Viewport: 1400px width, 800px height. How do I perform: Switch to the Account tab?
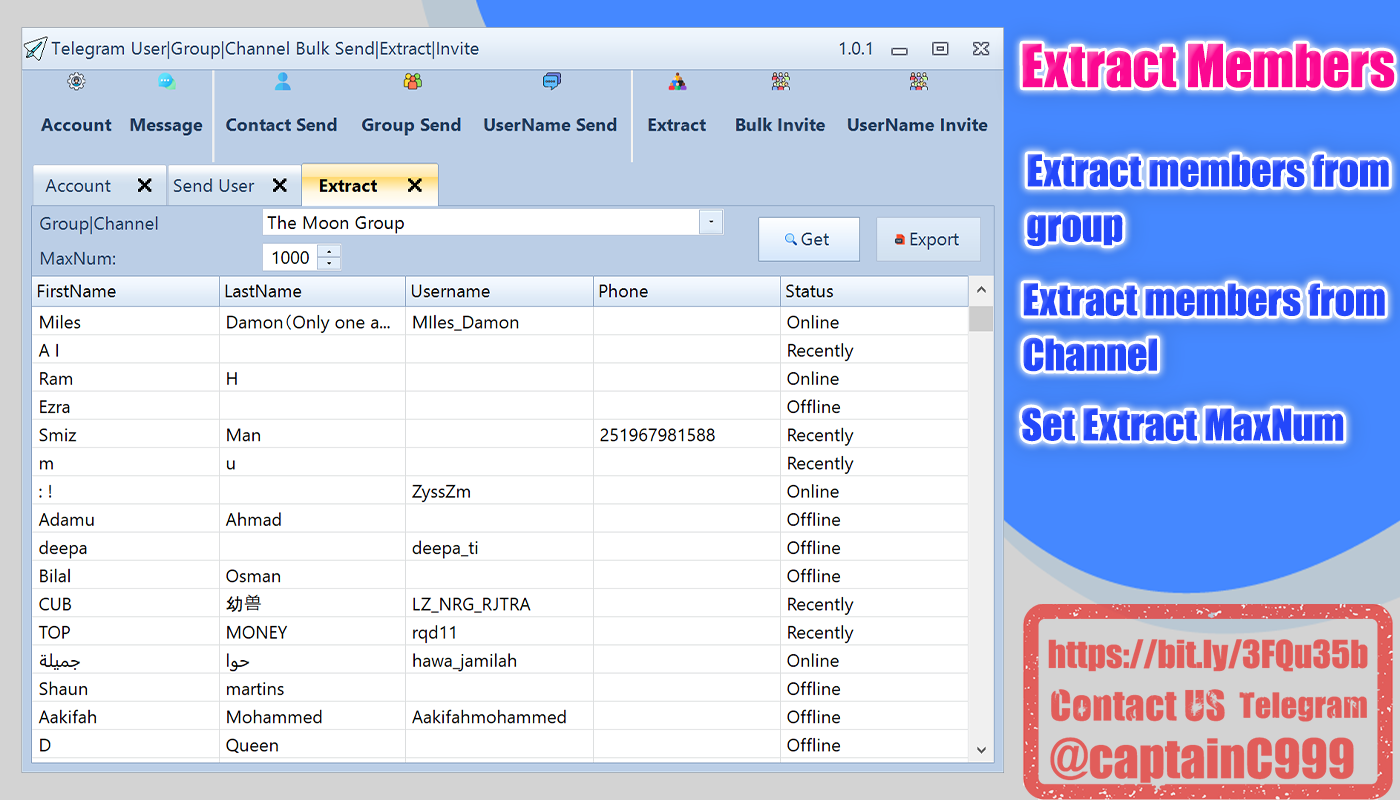(78, 186)
